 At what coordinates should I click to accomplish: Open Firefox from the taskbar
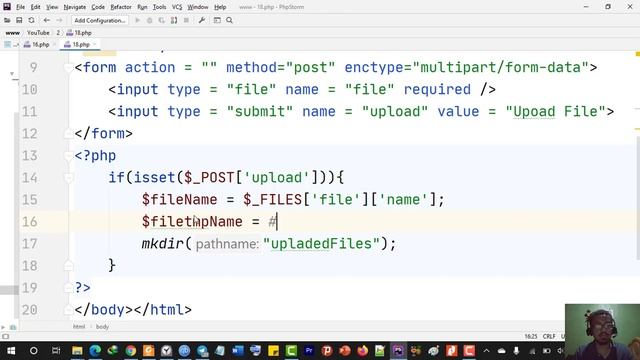tap(362, 350)
